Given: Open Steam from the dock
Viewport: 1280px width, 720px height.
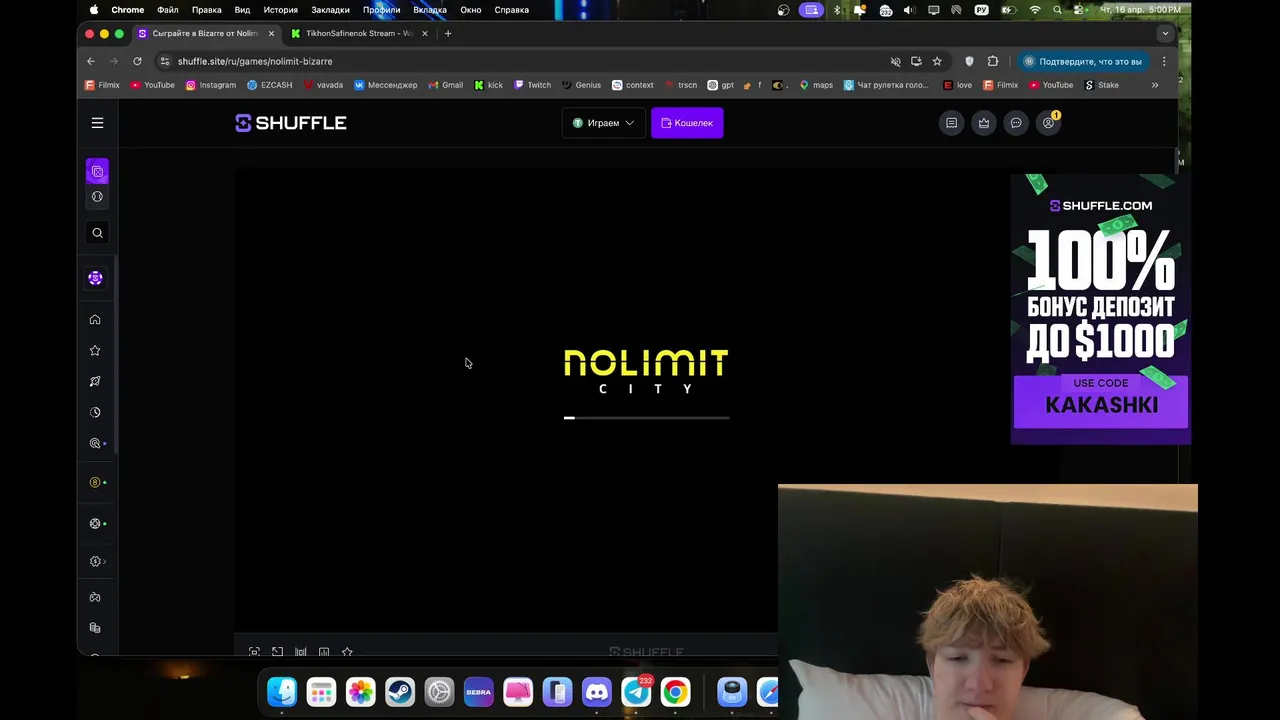Looking at the screenshot, I should [x=400, y=692].
